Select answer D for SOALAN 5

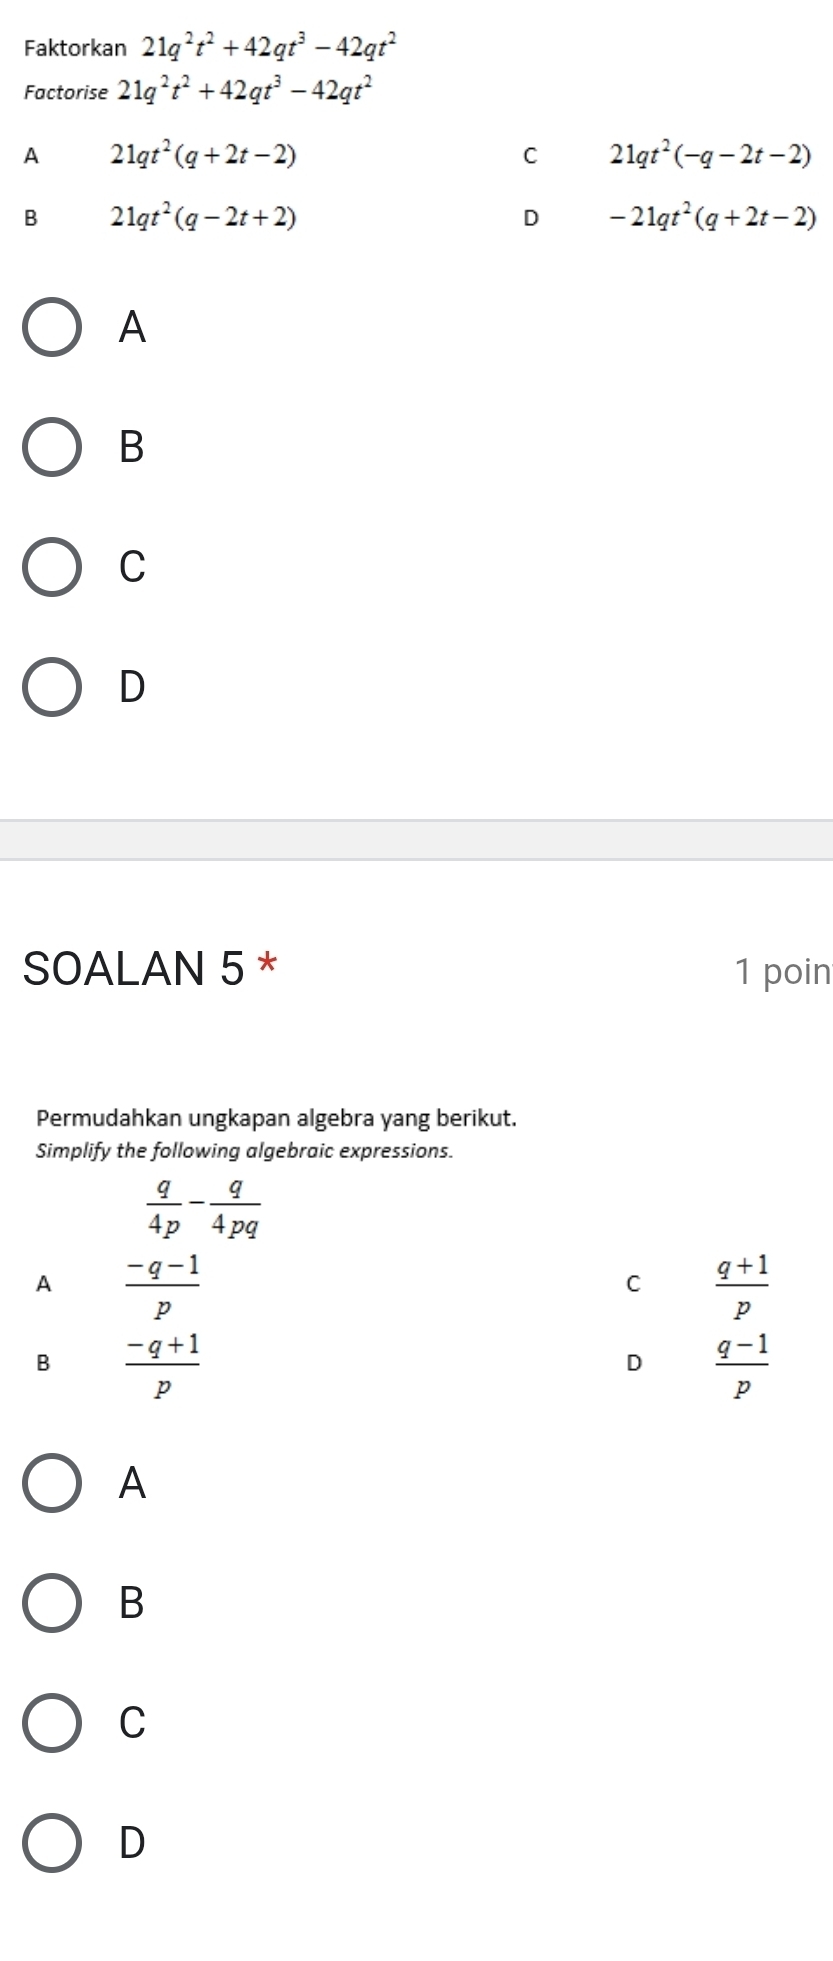pyautogui.click(x=52, y=1842)
